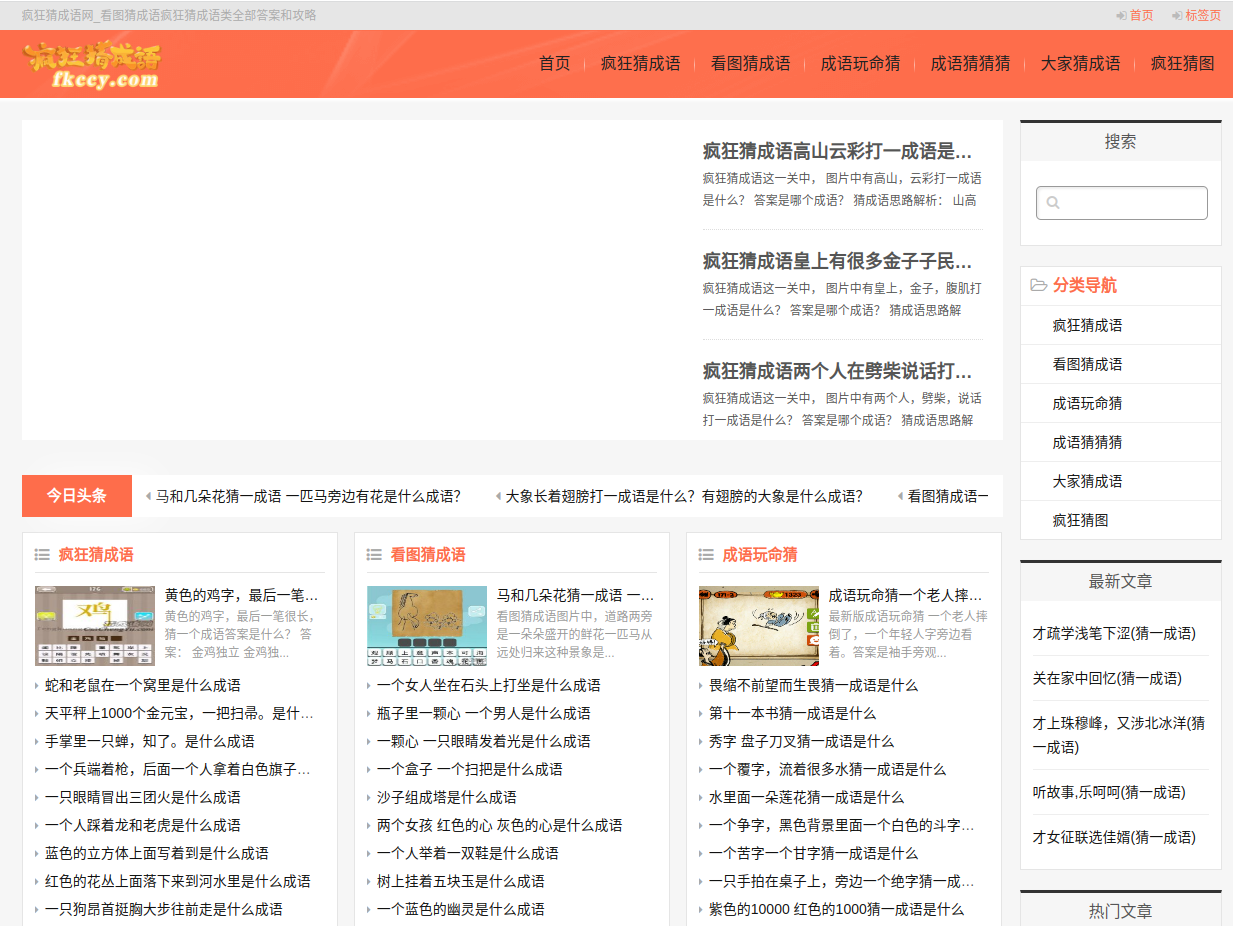
Task: Click the 标签页 arrow icon in the top bar
Action: tap(1177, 16)
